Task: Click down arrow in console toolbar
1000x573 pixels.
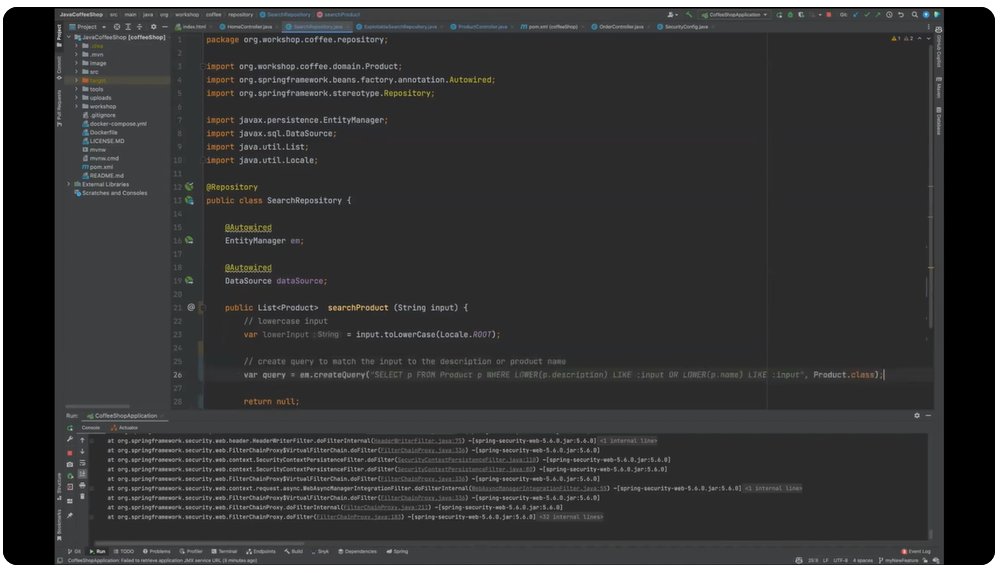Action: click(82, 452)
